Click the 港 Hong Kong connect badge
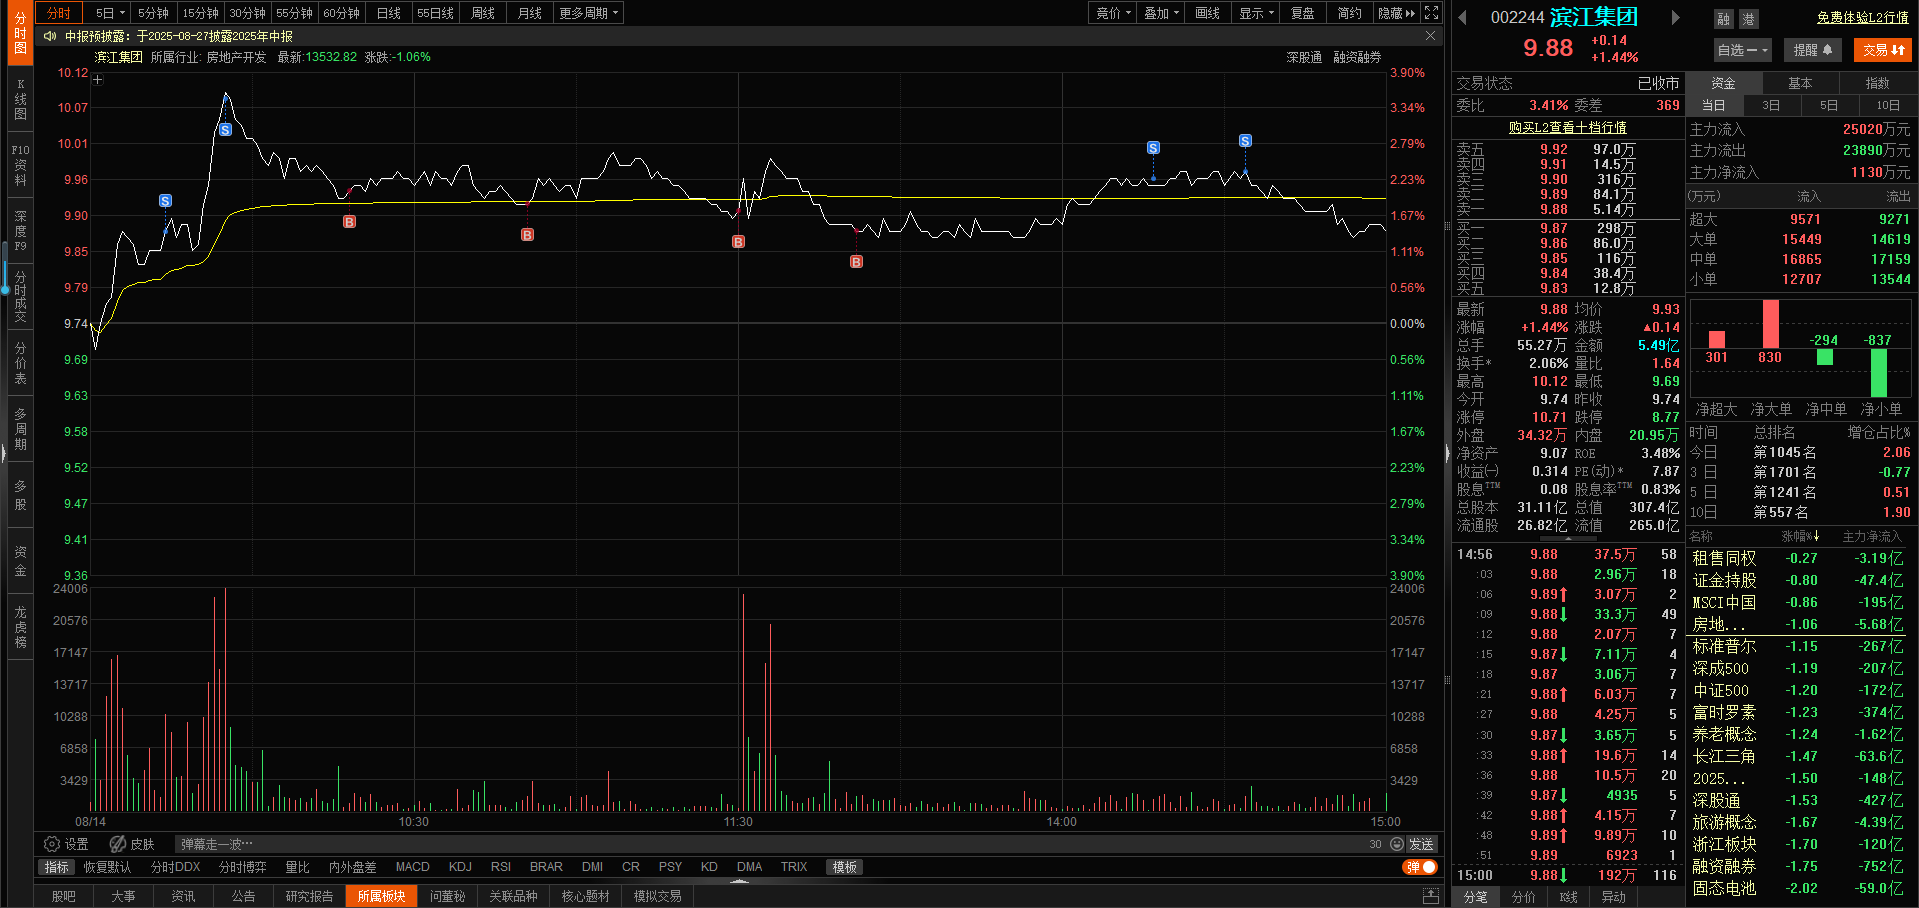This screenshot has width=1919, height=908. click(x=1748, y=19)
